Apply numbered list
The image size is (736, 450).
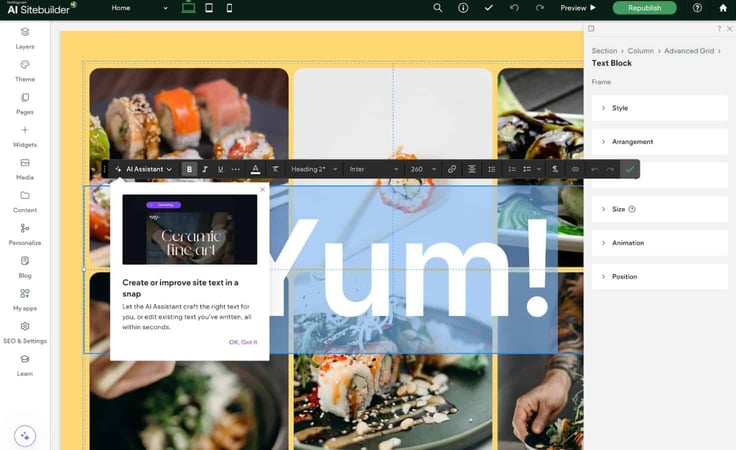tap(512, 169)
